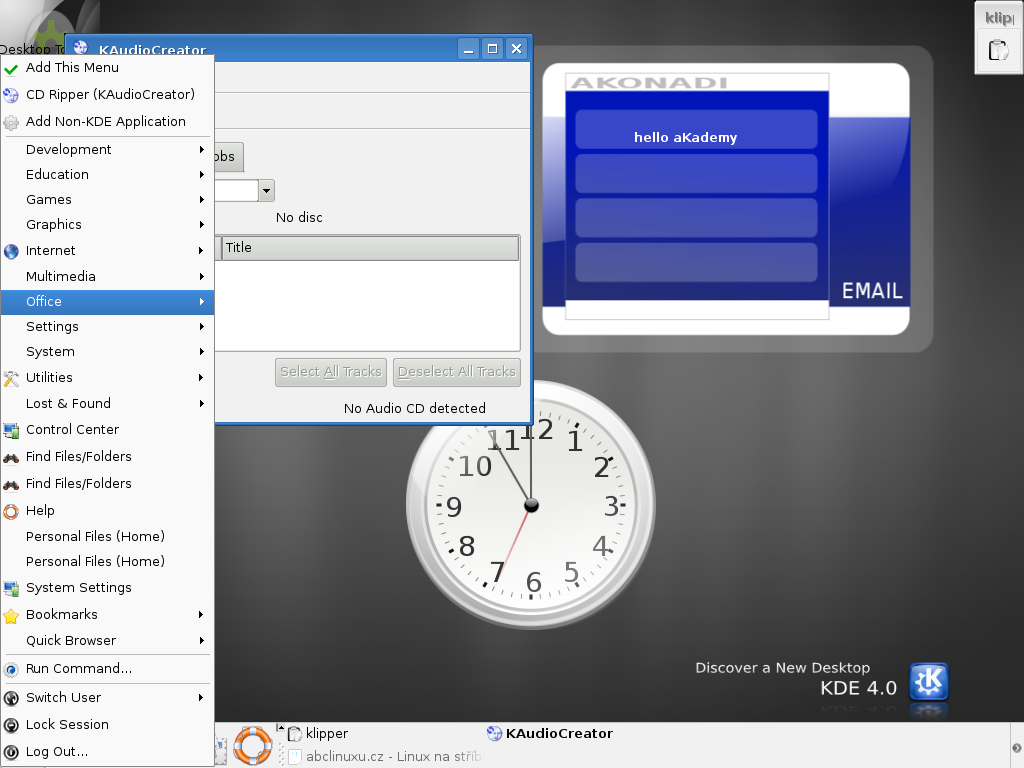Click the EMAIL label on Akonadi widget
This screenshot has height=768, width=1024.
point(872,291)
